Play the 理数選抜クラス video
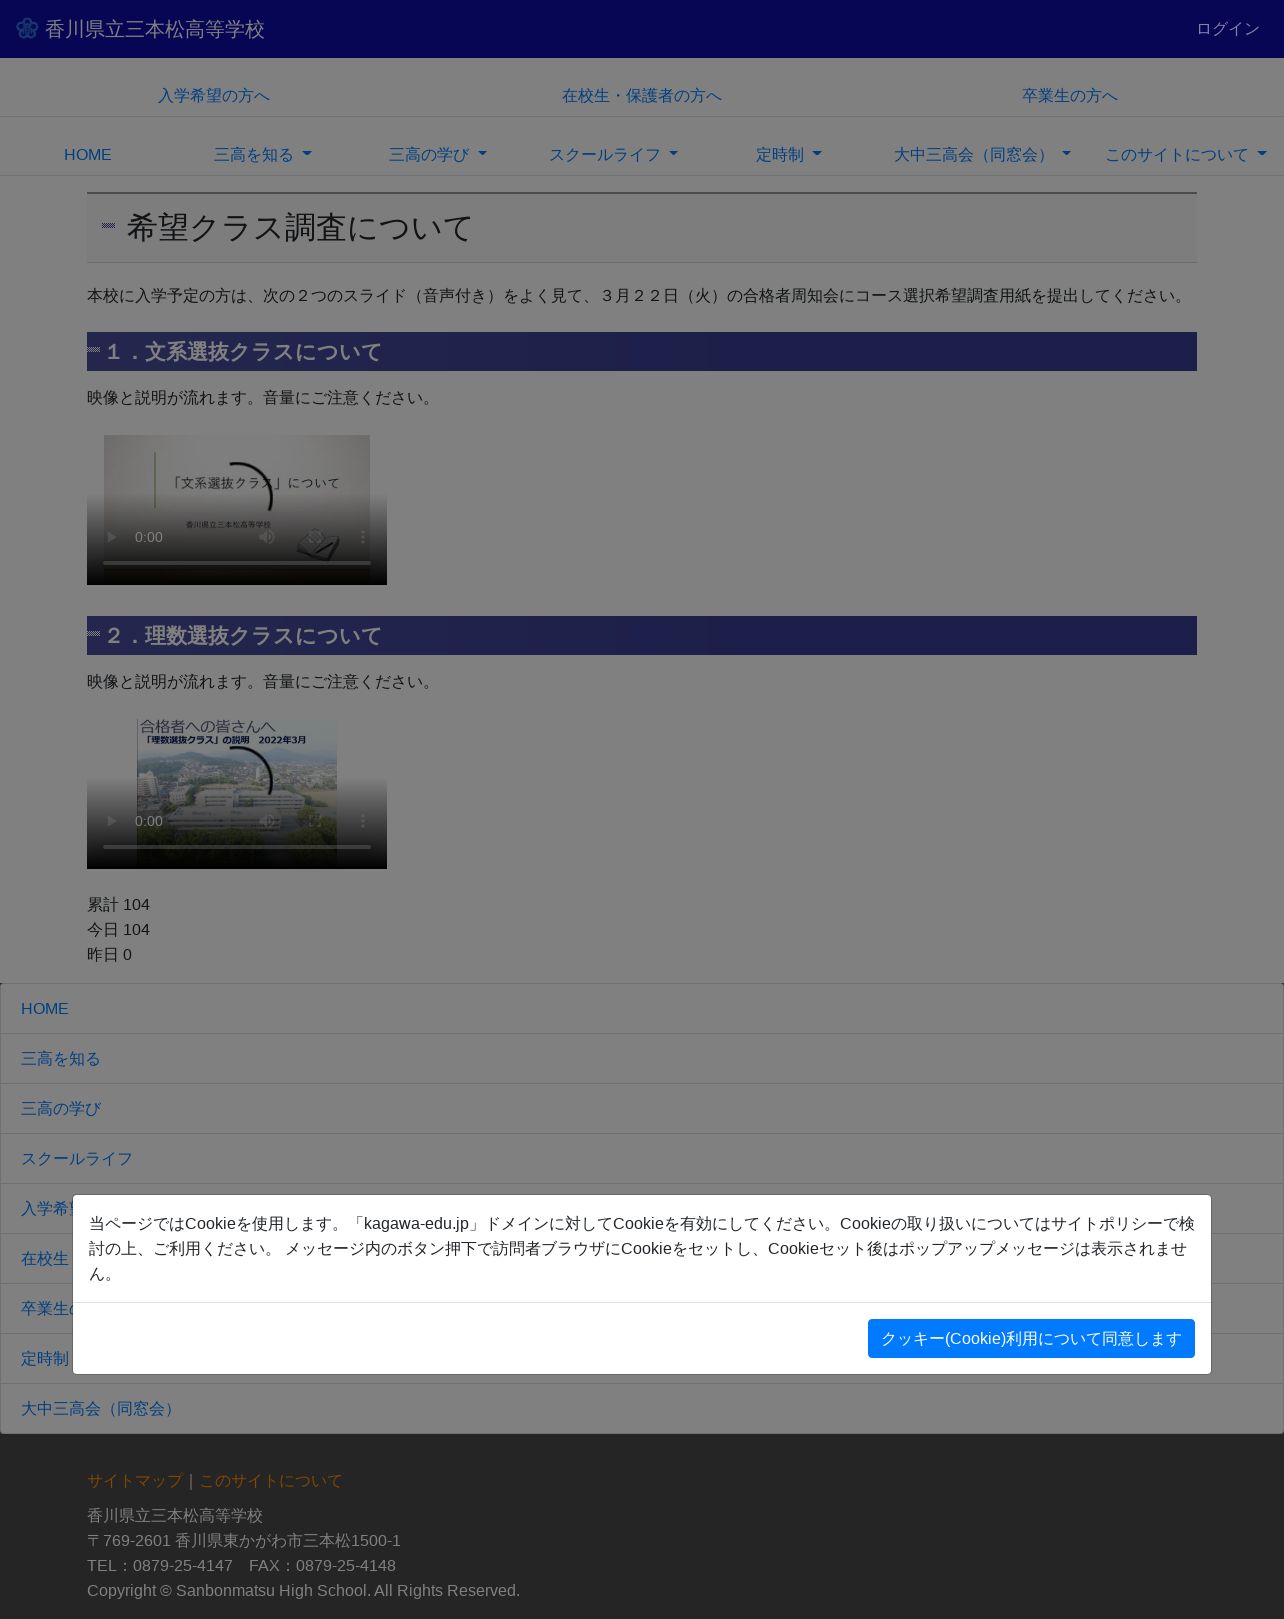This screenshot has width=1284, height=1619. 112,821
